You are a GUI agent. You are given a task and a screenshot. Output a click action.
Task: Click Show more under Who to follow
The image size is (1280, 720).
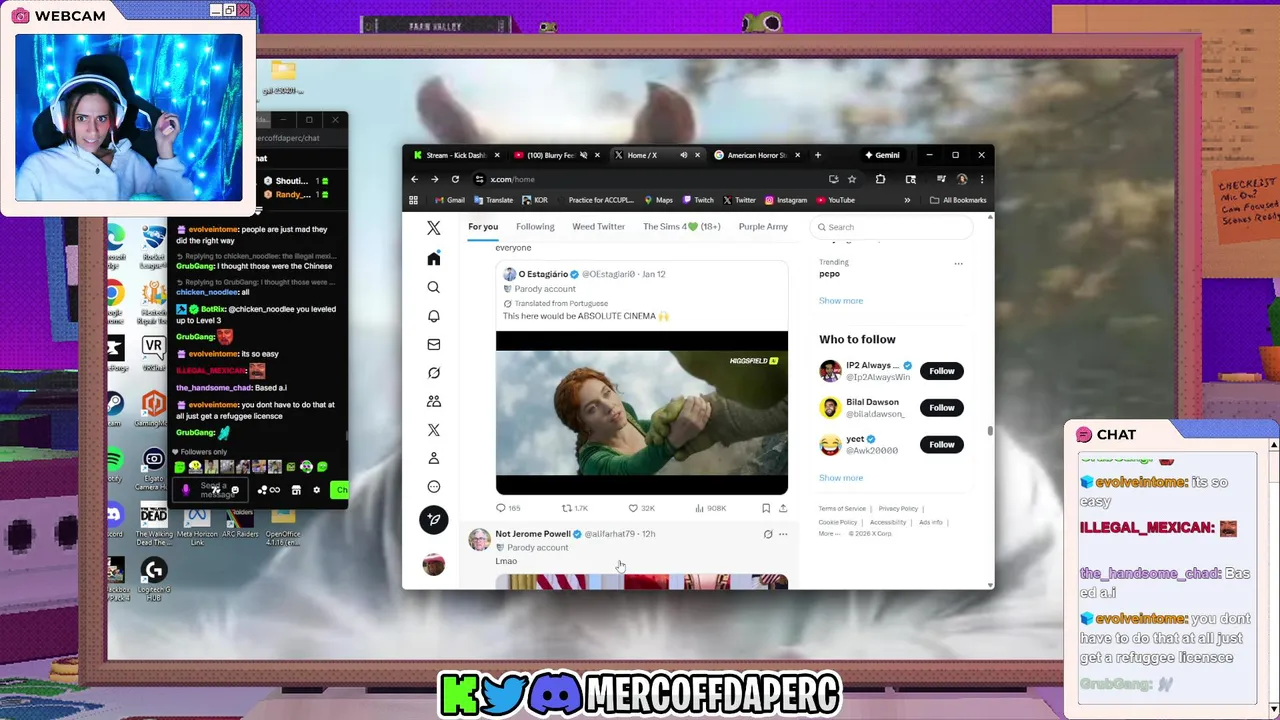[841, 478]
